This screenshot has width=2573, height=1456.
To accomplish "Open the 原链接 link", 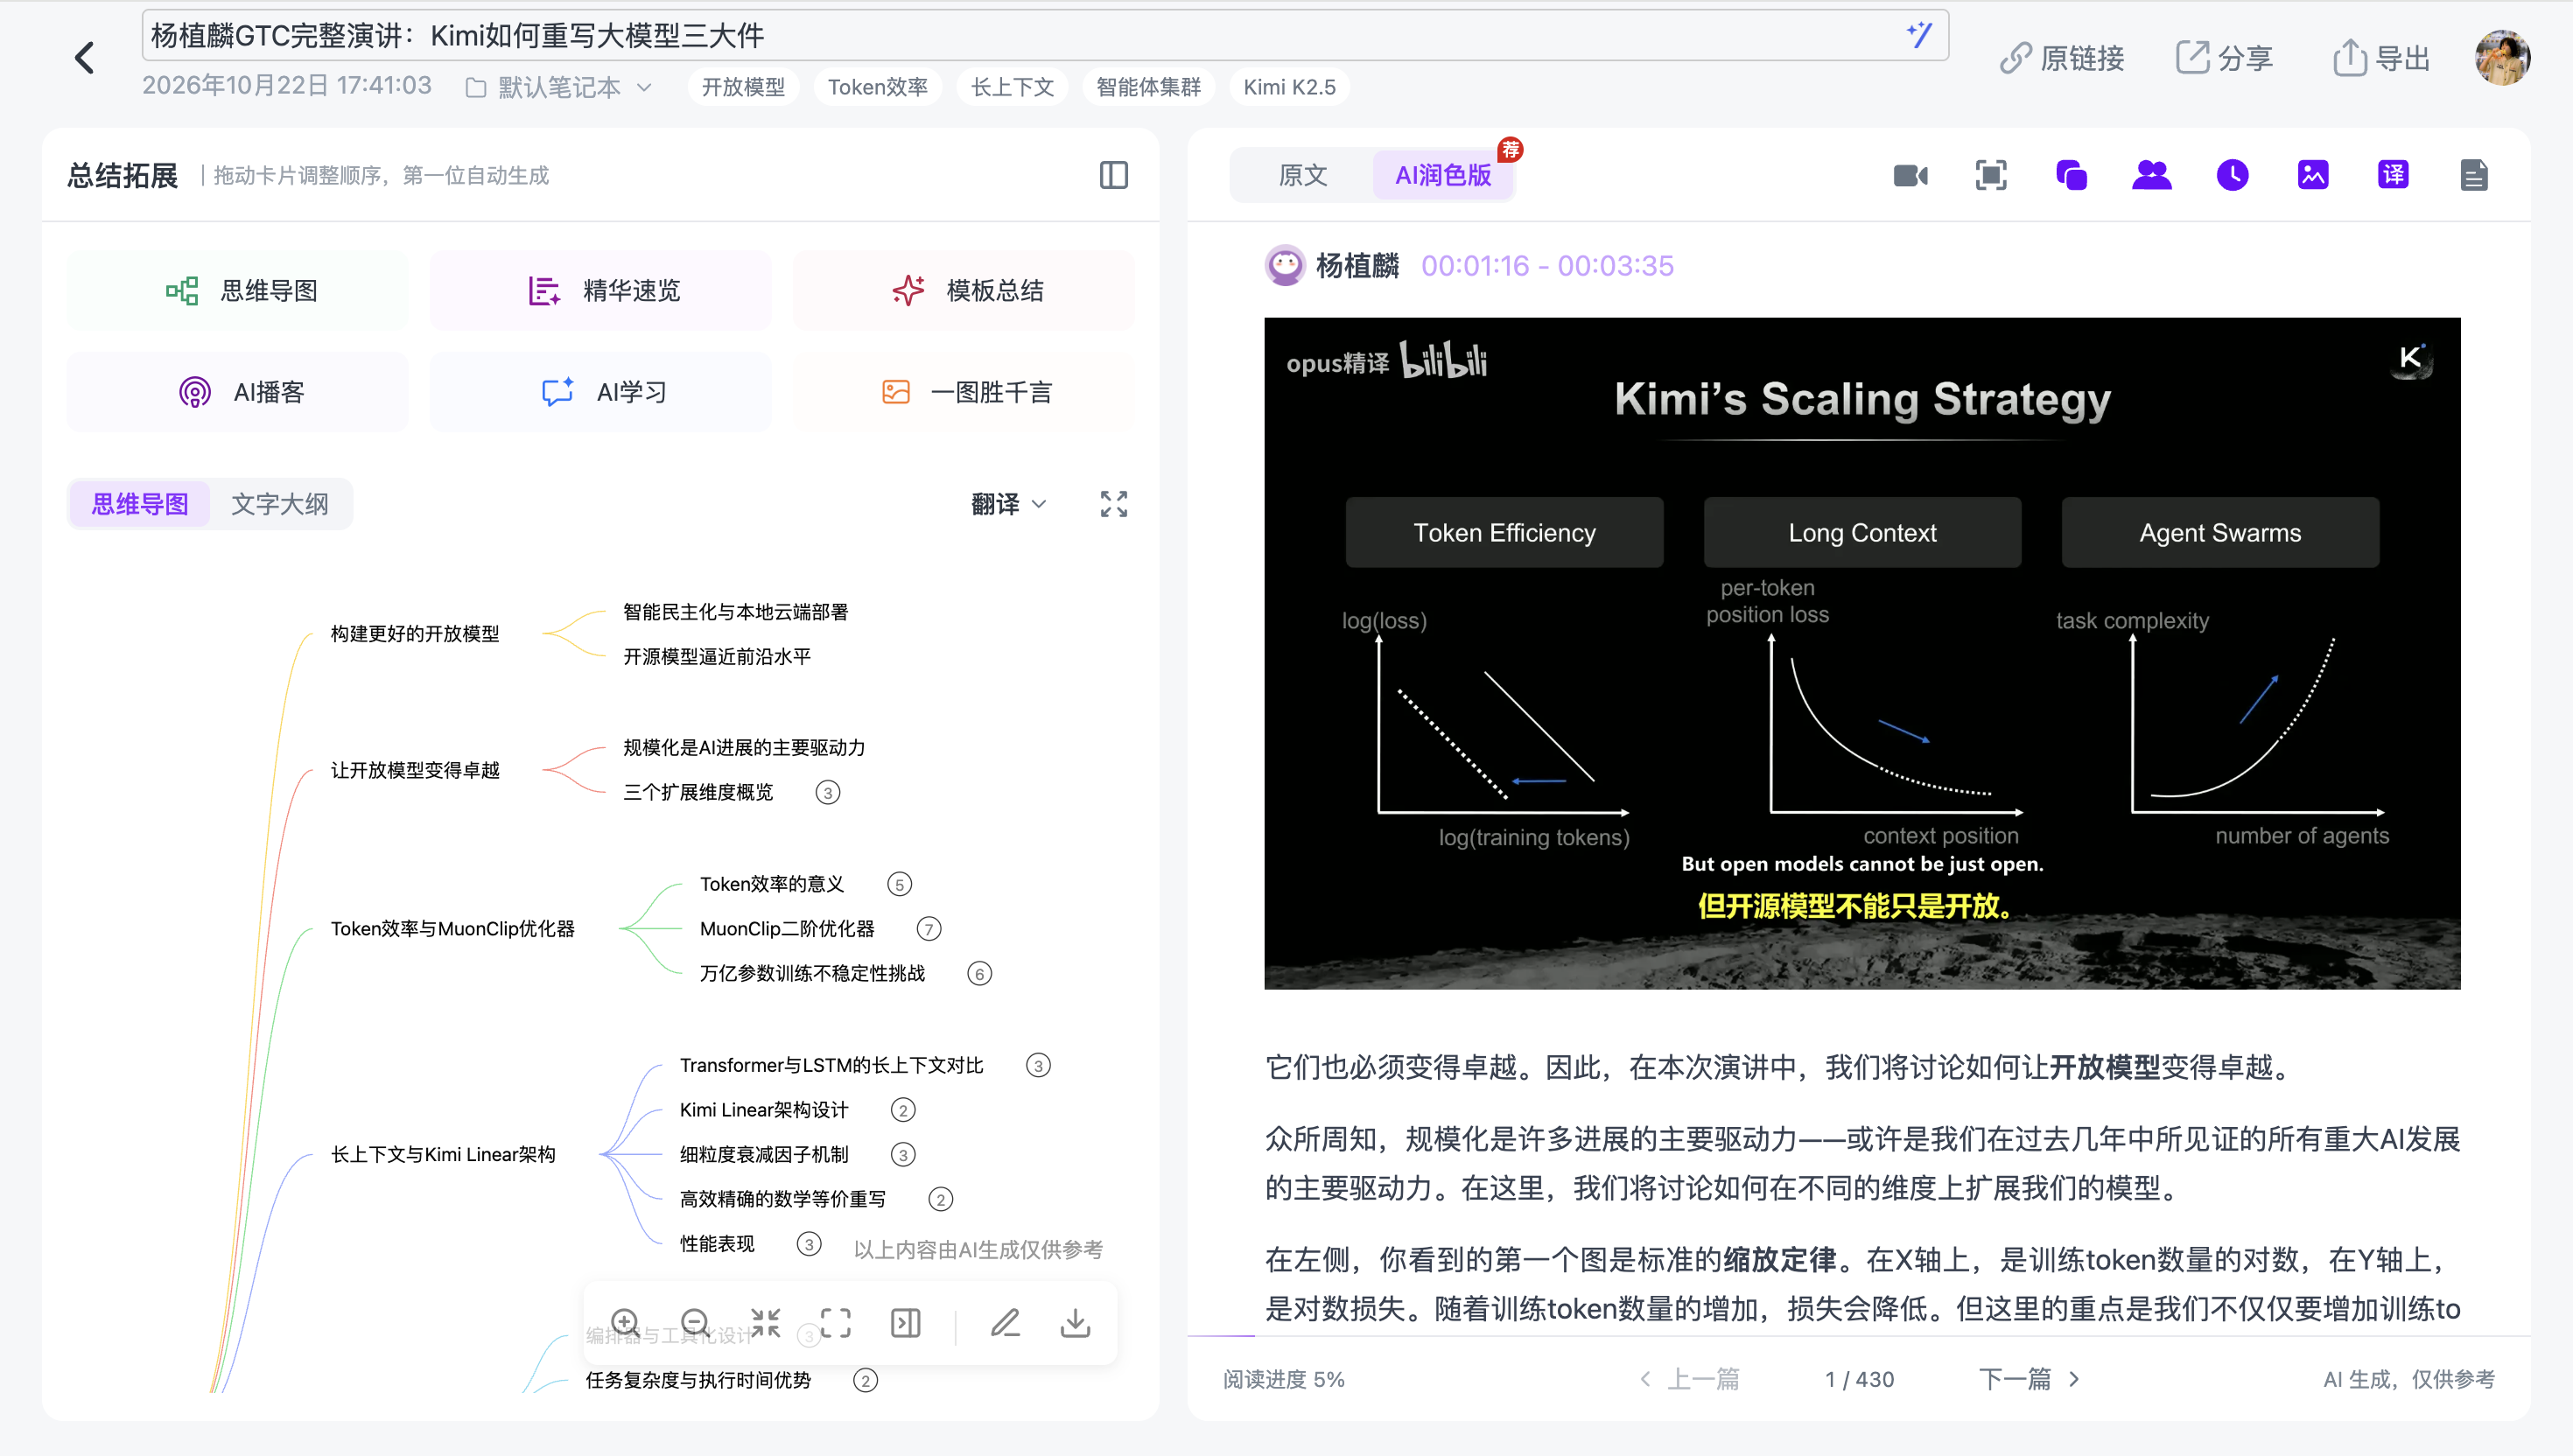I will [x=2062, y=58].
